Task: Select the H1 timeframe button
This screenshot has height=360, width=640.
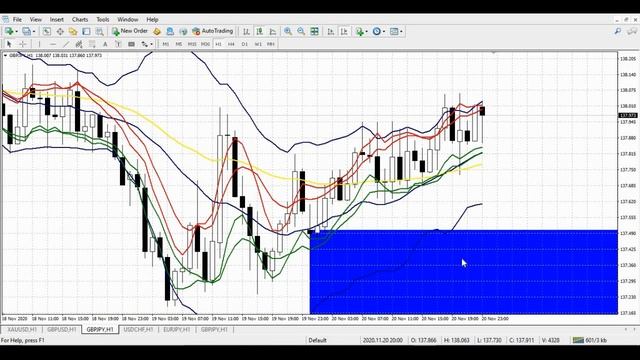Action: click(218, 44)
